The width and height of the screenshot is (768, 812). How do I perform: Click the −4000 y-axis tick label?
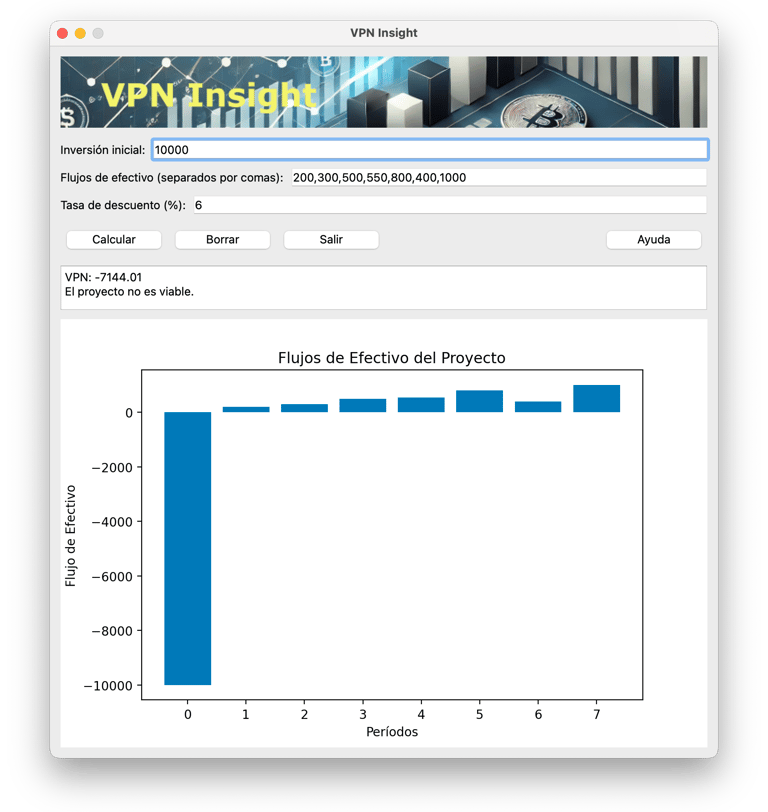point(112,522)
